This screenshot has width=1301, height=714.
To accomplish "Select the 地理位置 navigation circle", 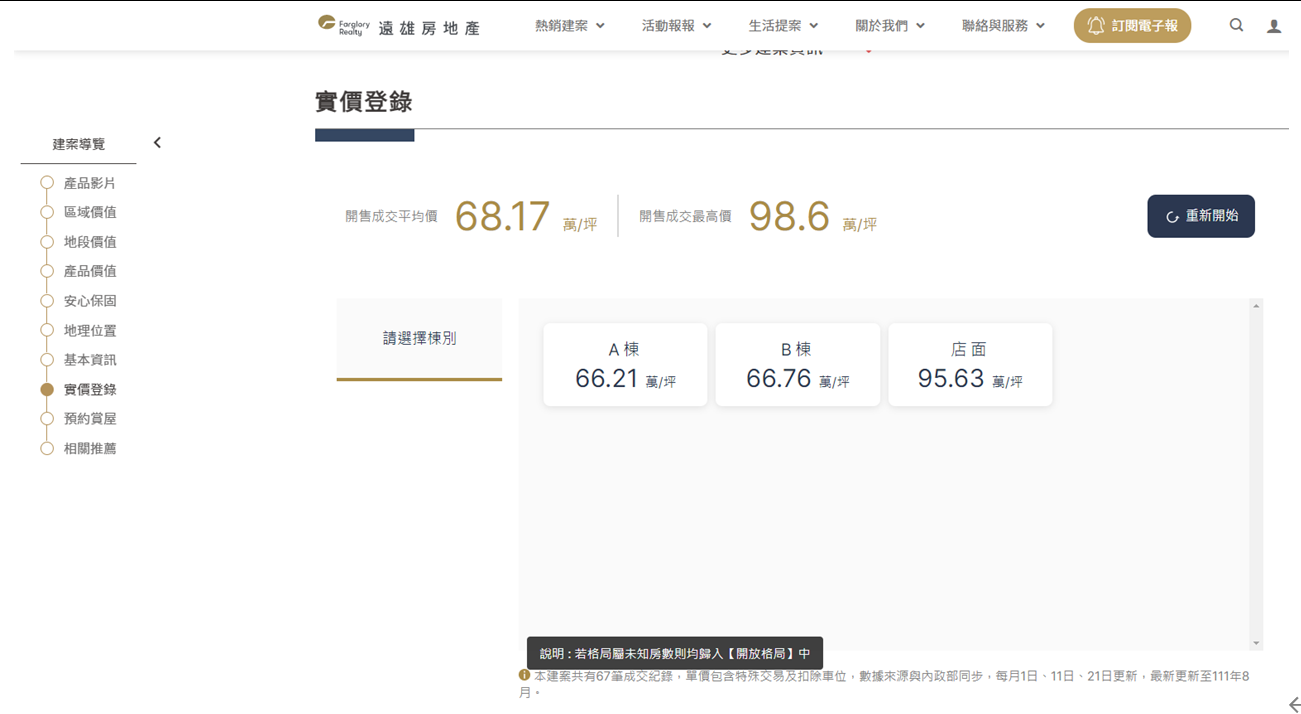I will point(47,330).
